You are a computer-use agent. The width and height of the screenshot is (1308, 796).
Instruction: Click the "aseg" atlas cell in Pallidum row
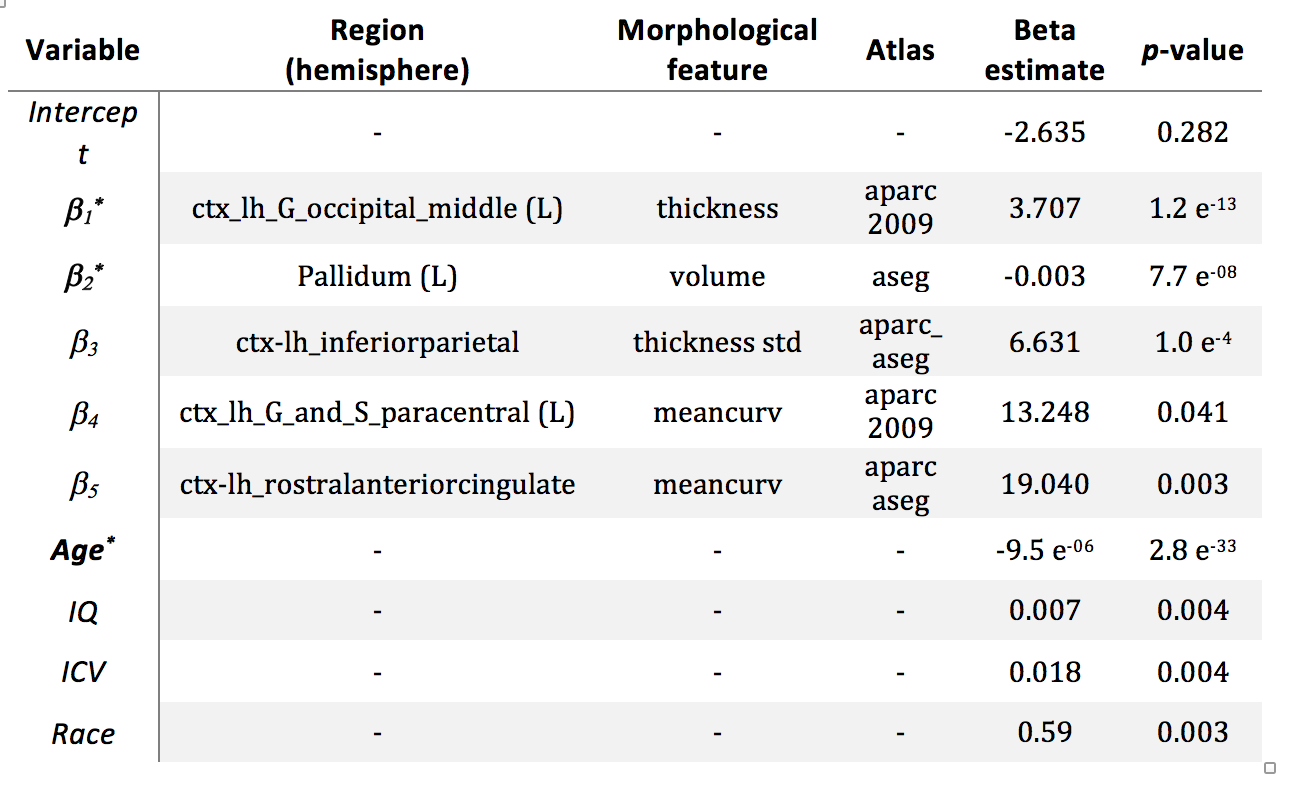(900, 277)
